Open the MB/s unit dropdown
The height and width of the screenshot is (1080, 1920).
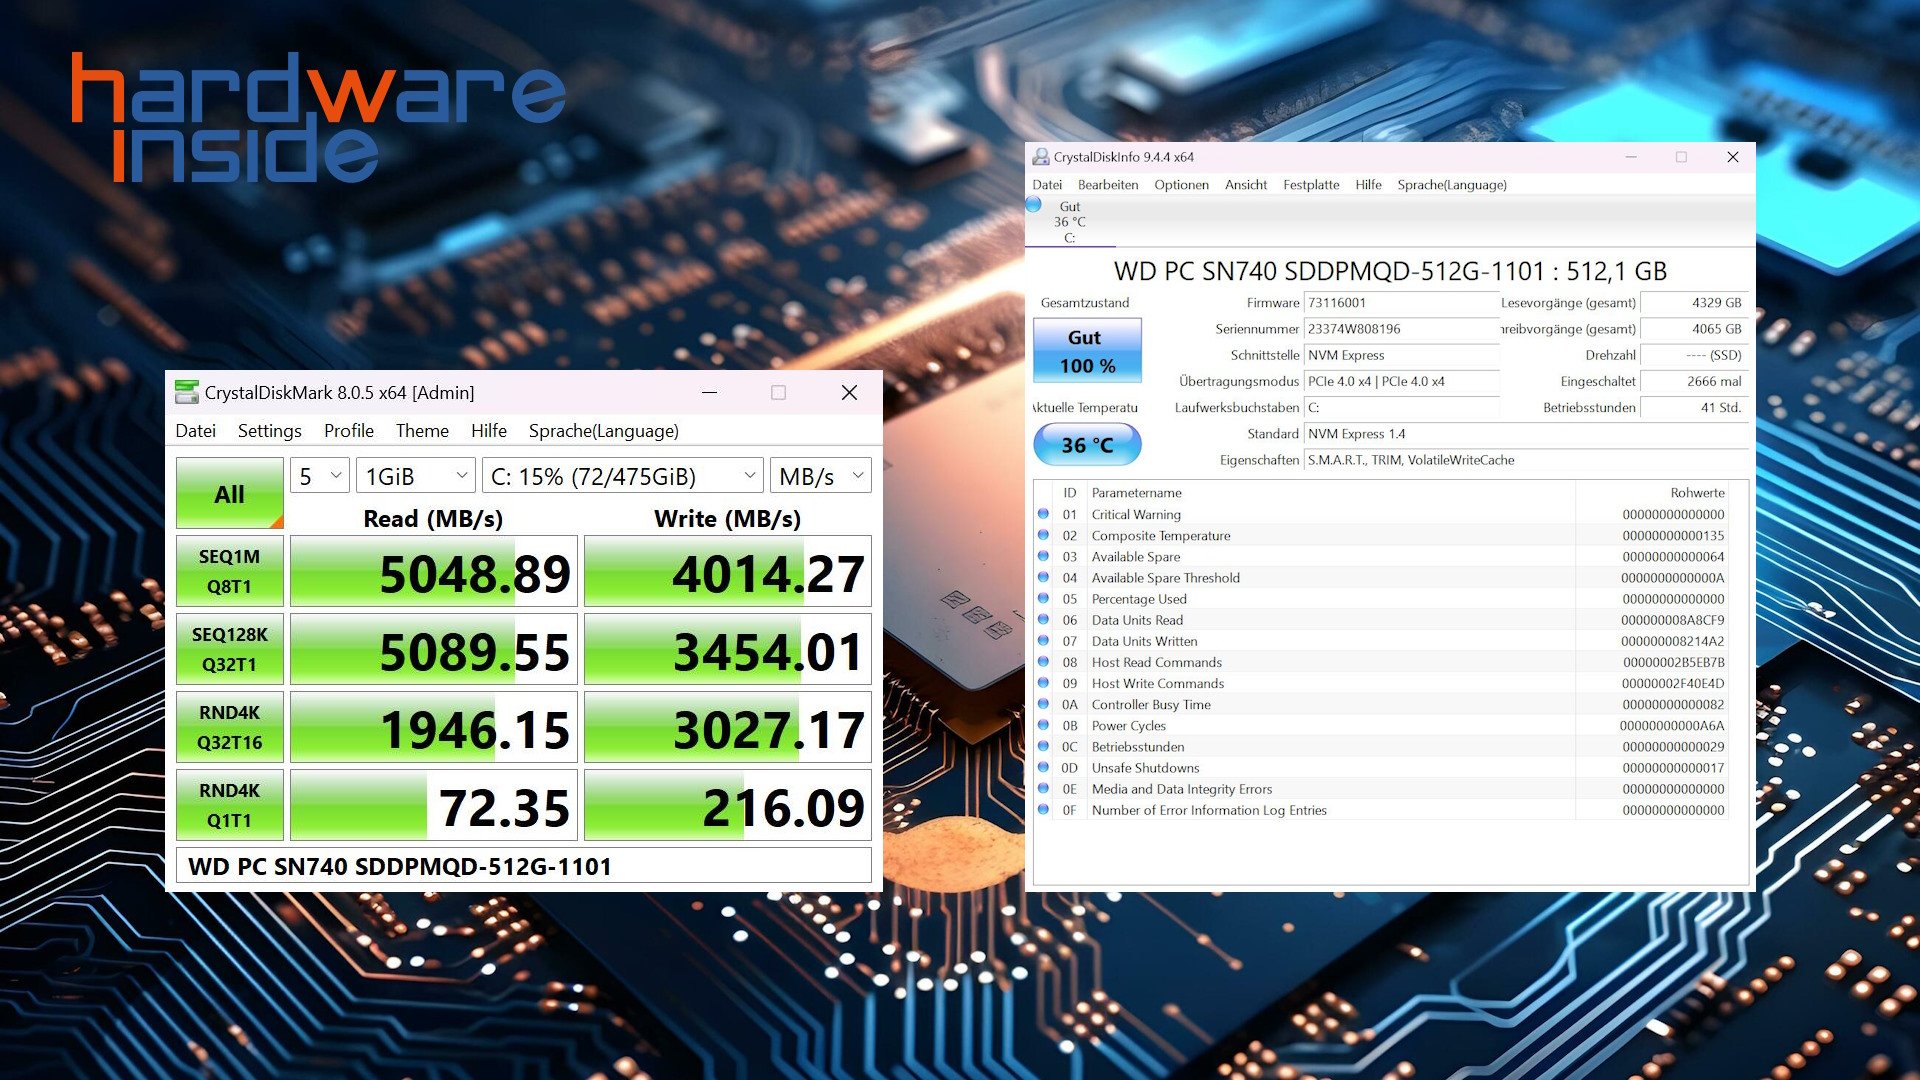820,476
